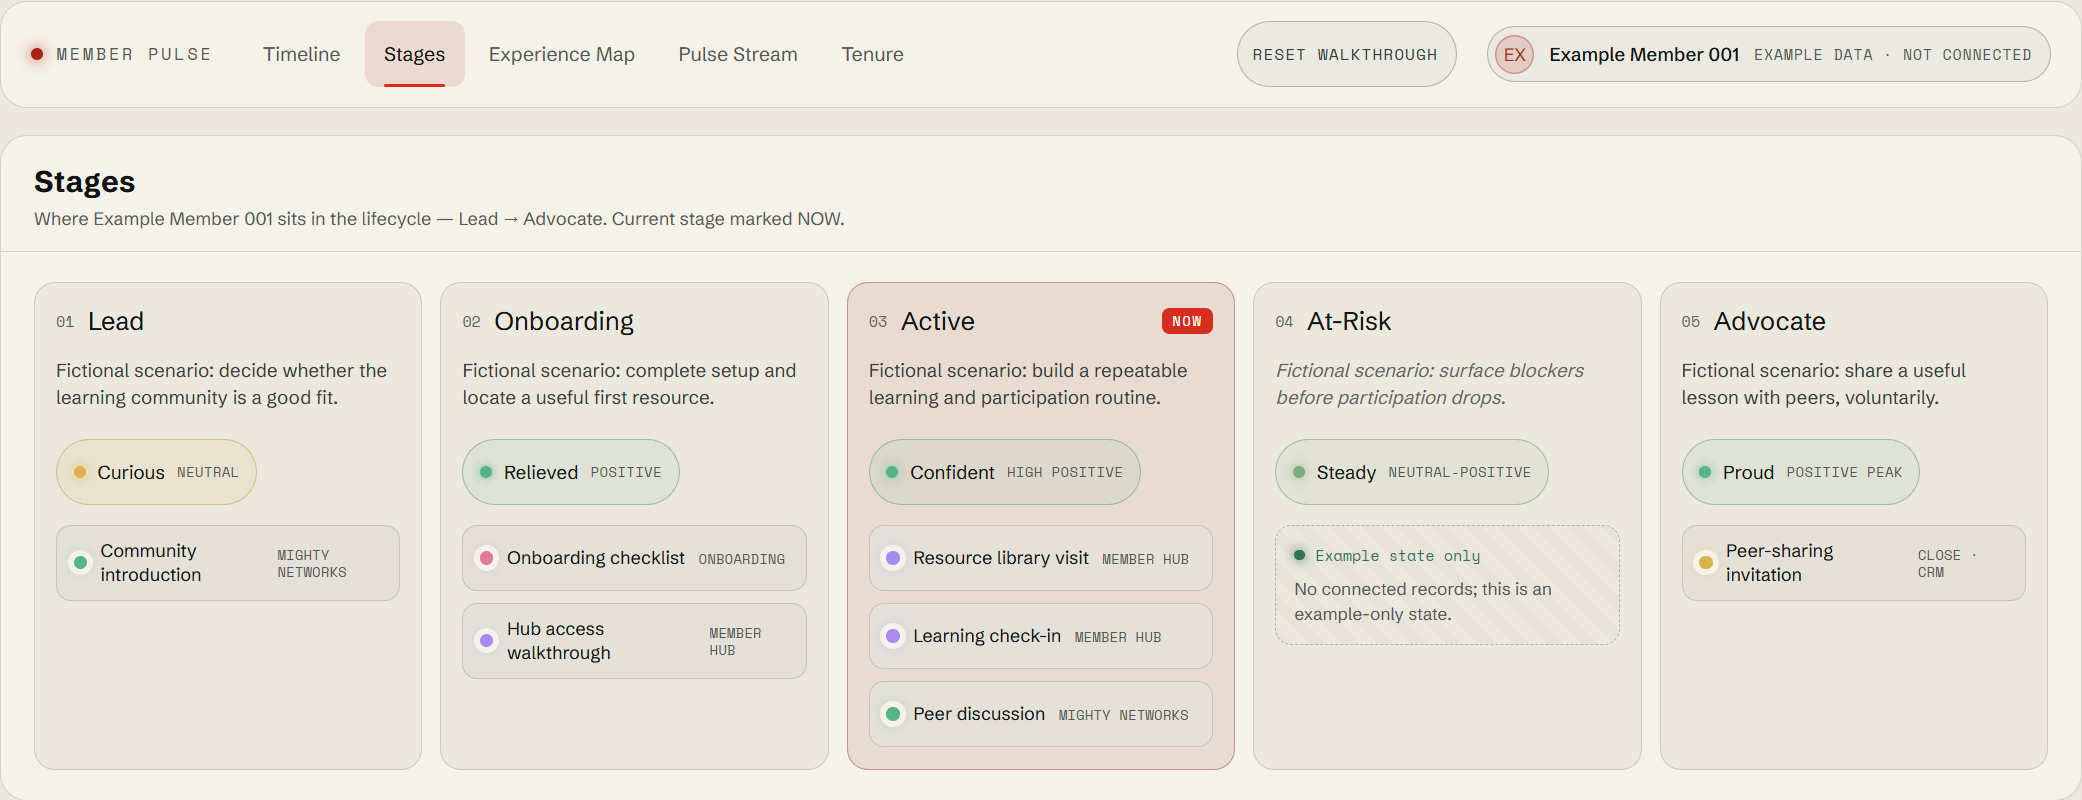This screenshot has height=800, width=2082.
Task: Click the EX avatar icon
Action: click(1514, 54)
